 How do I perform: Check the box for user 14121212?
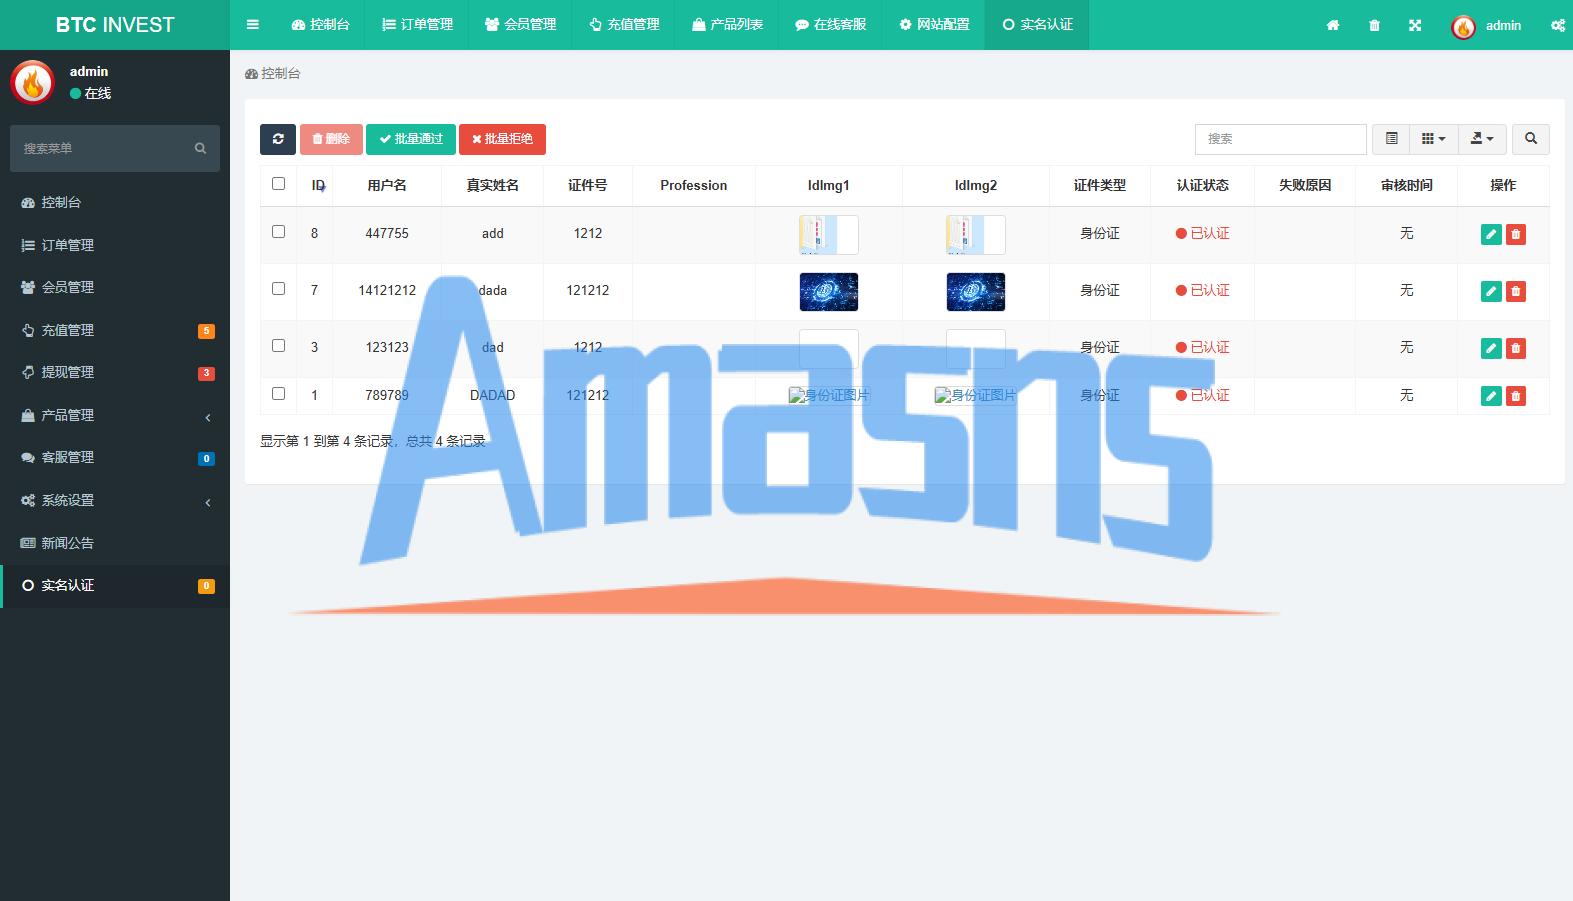[x=278, y=289]
